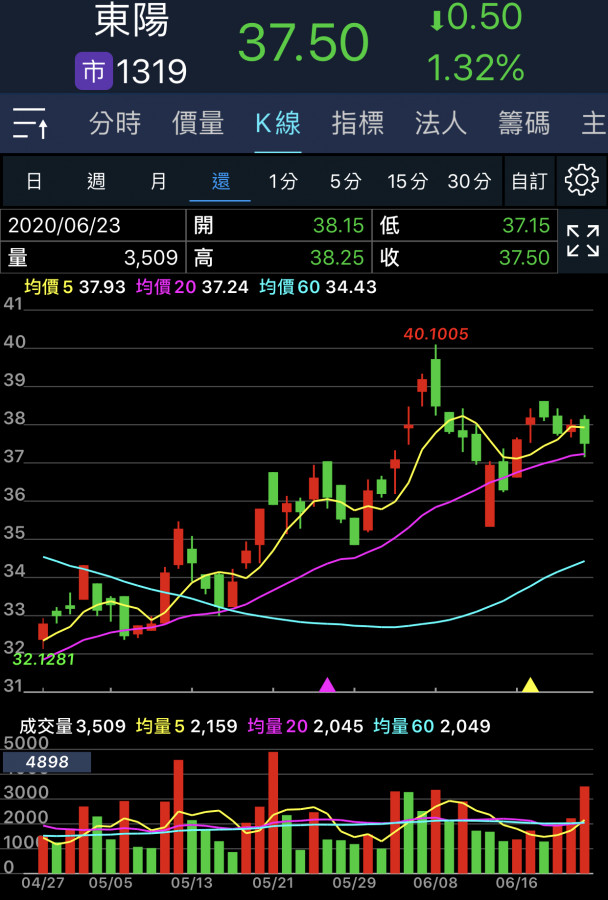Tap the 自訂 custom period button
This screenshot has width=608, height=900.
click(x=529, y=181)
